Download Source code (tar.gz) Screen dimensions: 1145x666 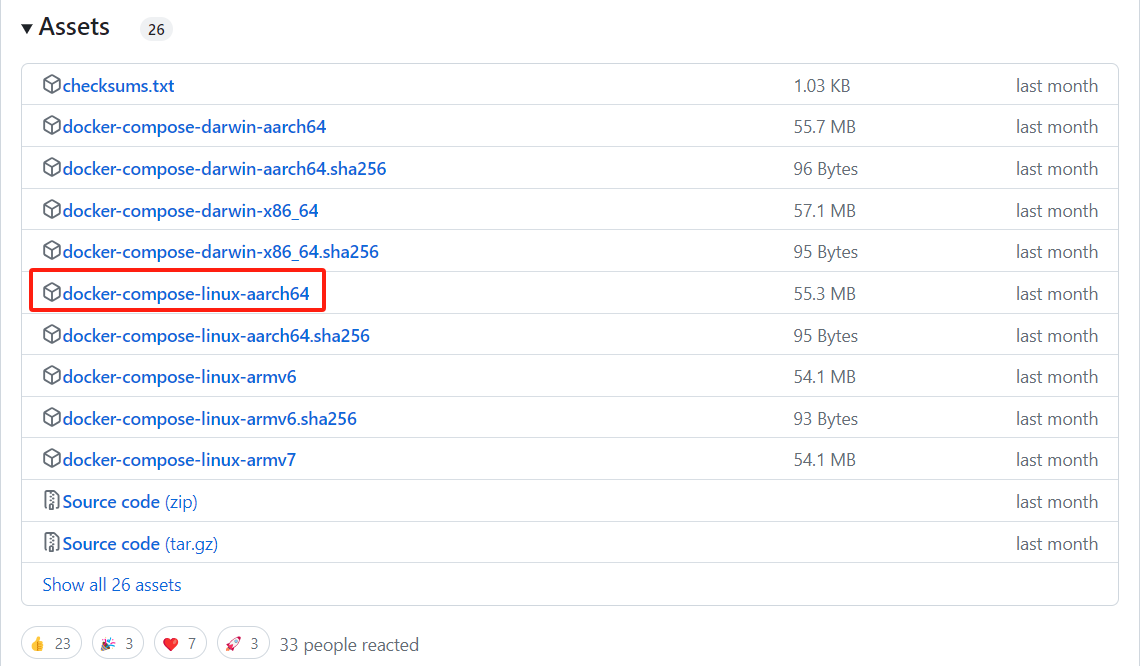140,544
